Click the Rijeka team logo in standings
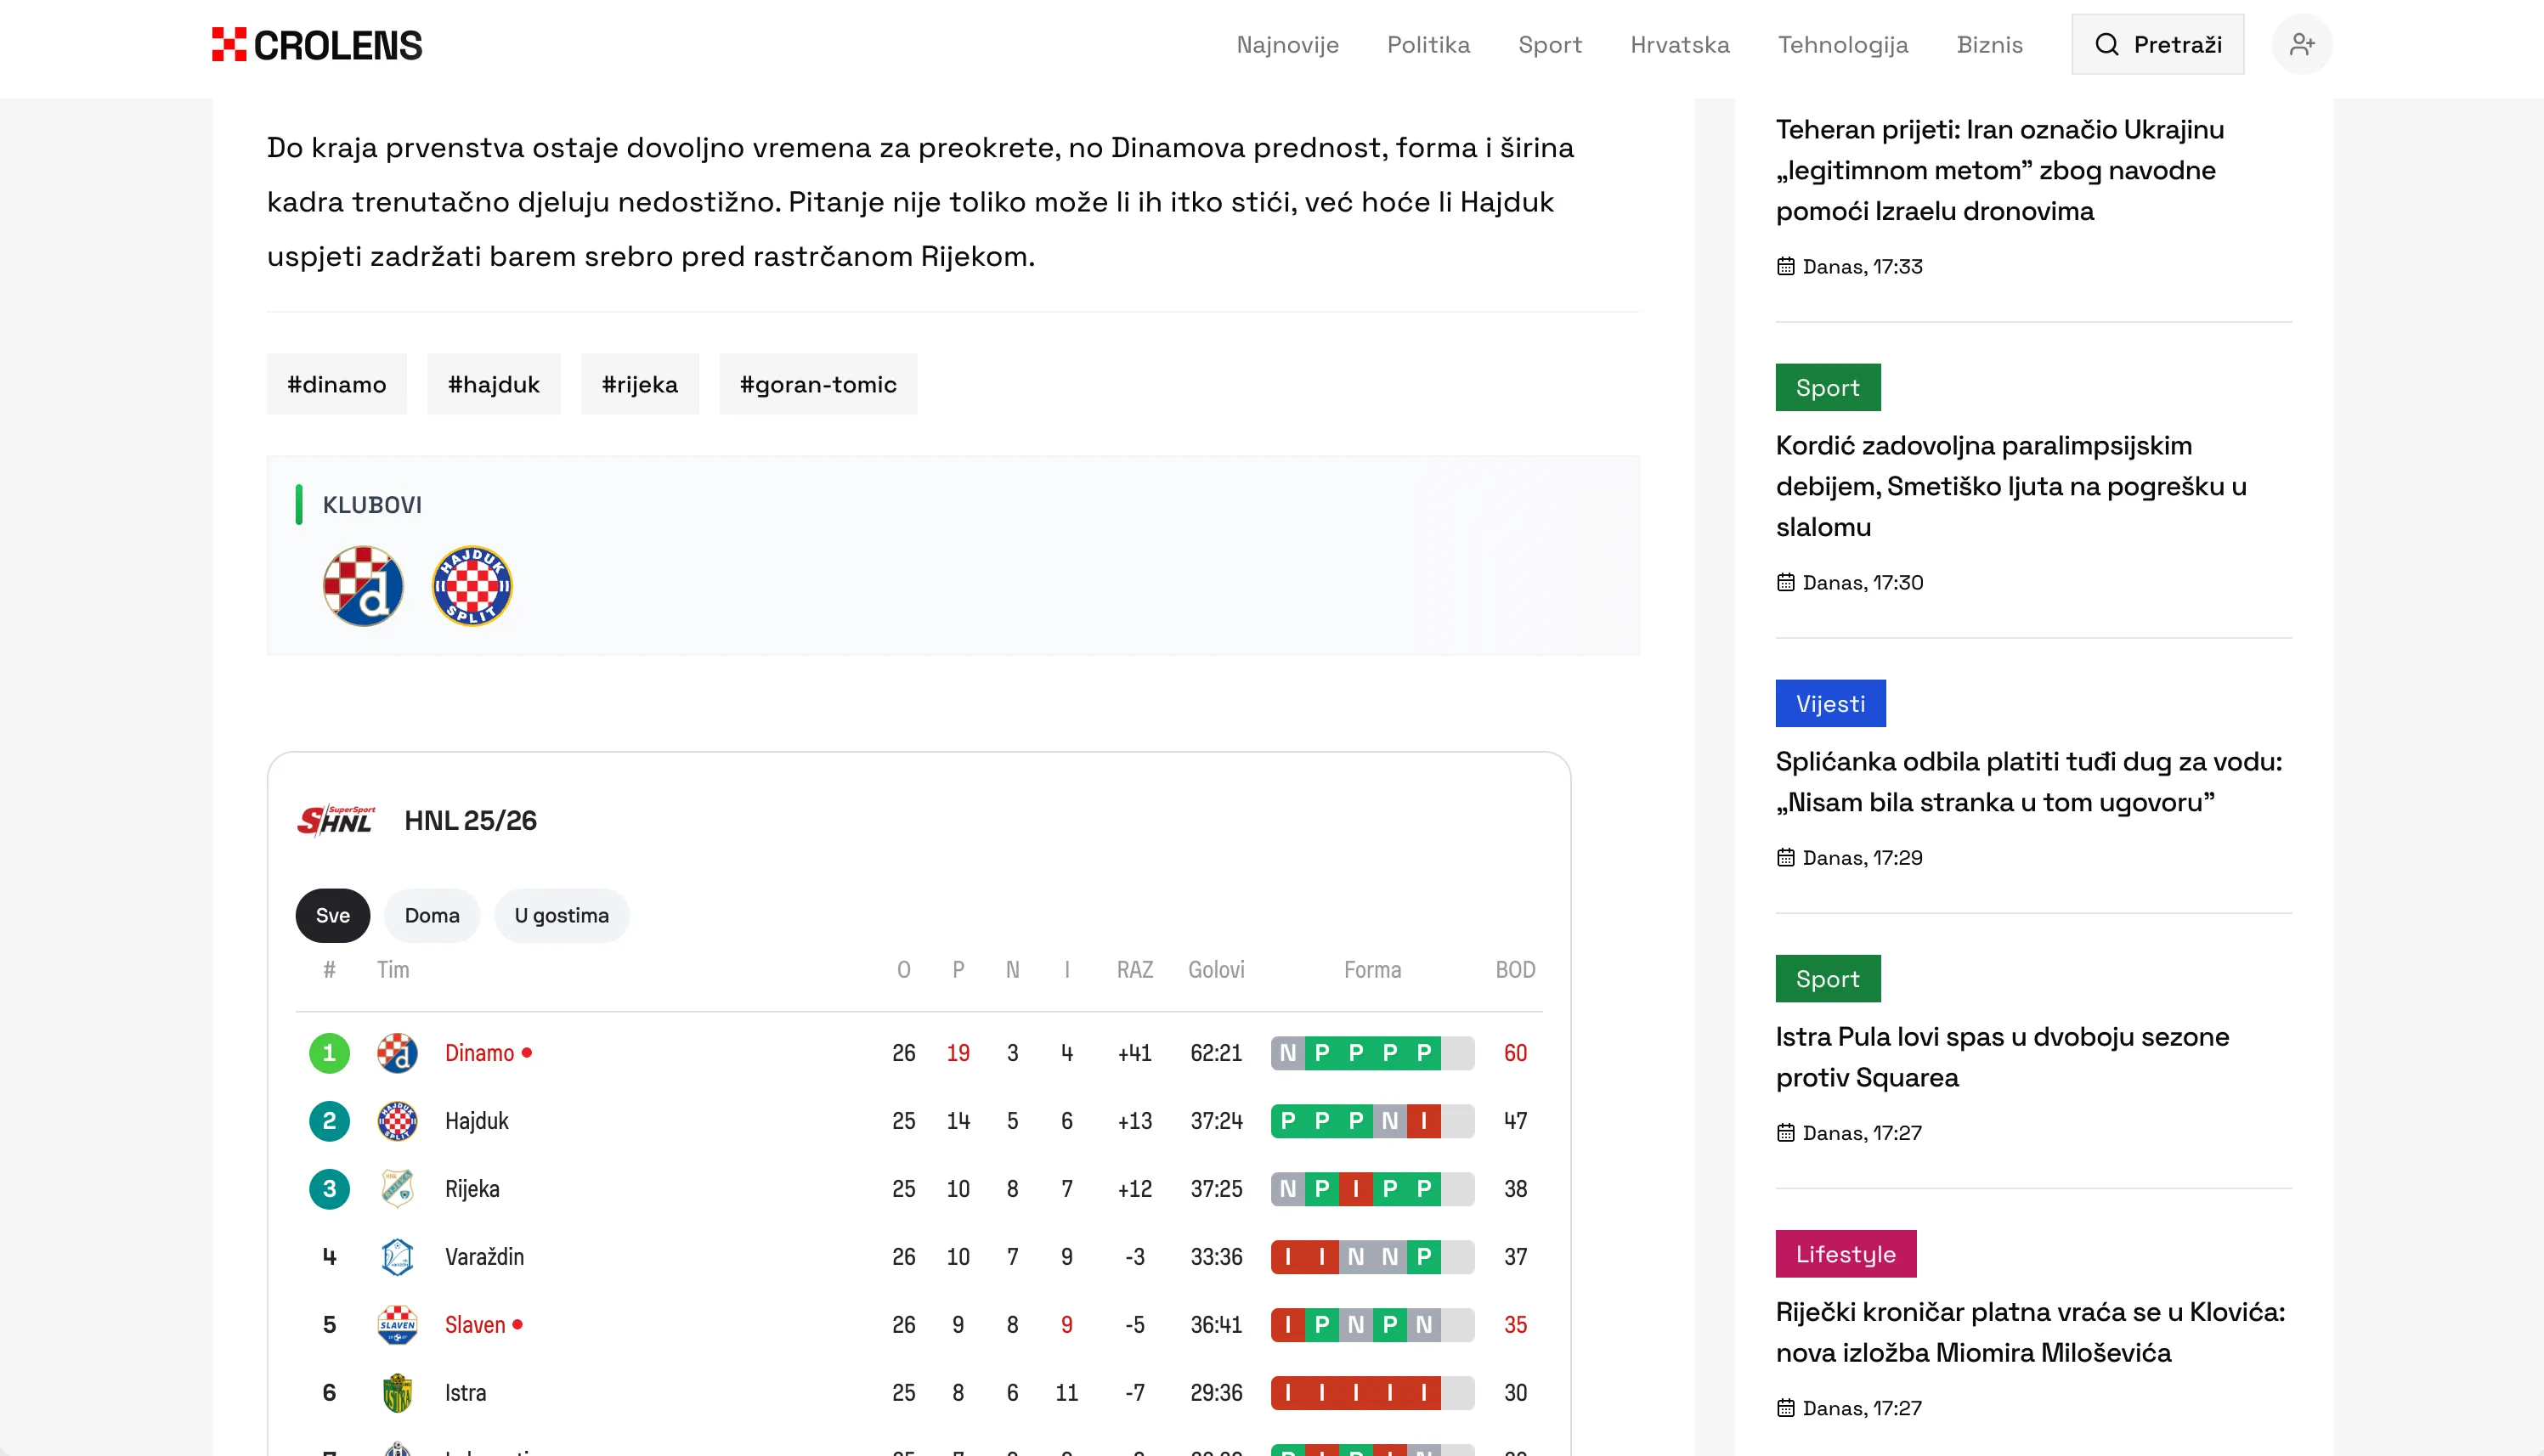 point(398,1189)
